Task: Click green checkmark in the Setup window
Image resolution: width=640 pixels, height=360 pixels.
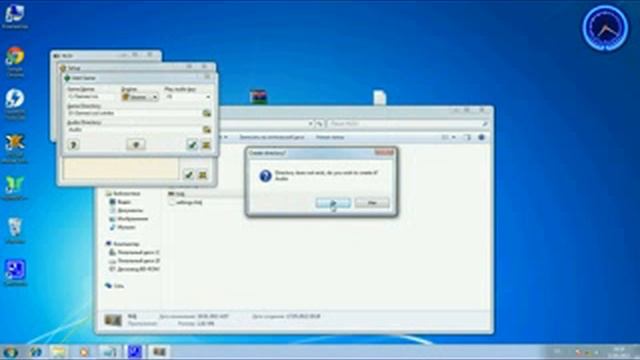Action: (x=189, y=175)
